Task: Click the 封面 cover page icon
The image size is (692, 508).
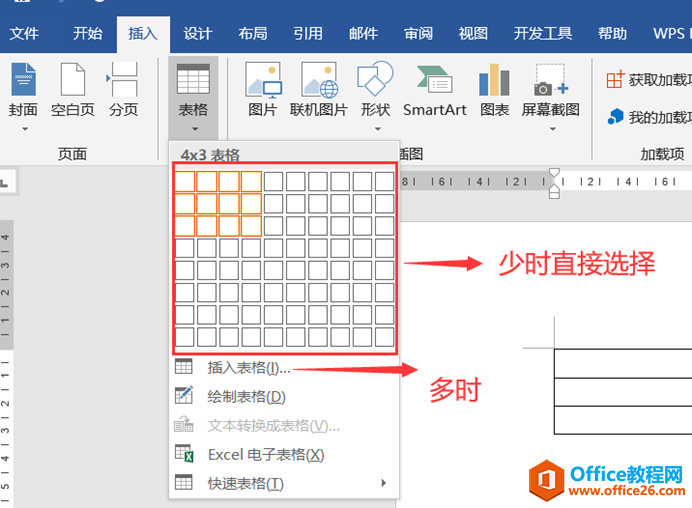Action: tap(23, 79)
